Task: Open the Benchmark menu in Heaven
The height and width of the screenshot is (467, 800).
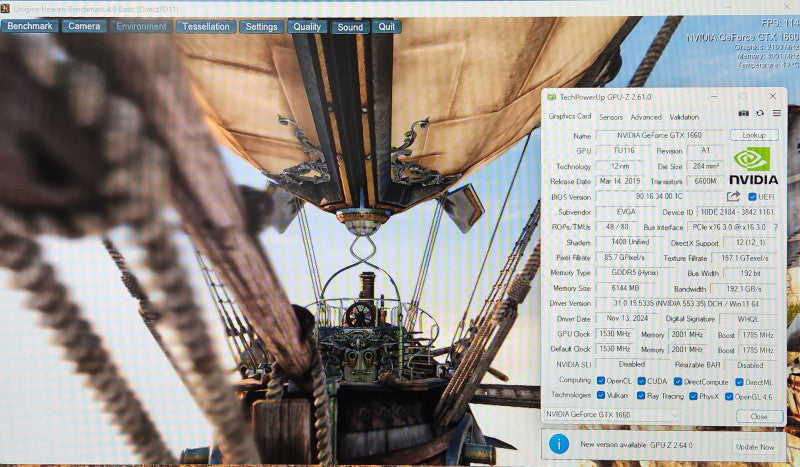Action: click(x=30, y=26)
